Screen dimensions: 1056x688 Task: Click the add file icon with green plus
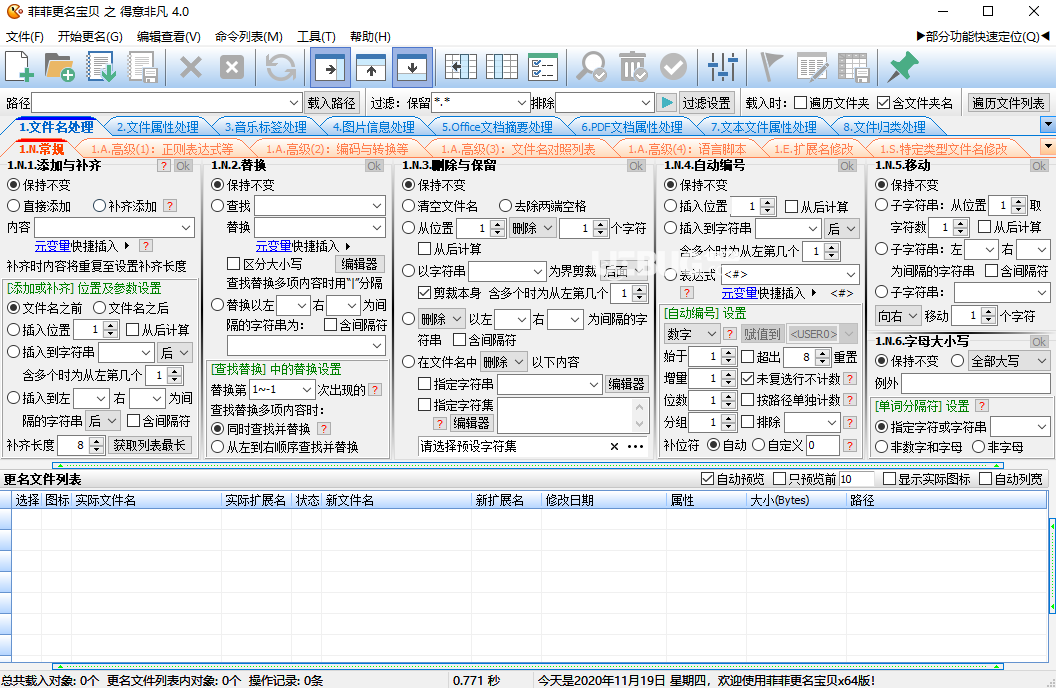20,67
